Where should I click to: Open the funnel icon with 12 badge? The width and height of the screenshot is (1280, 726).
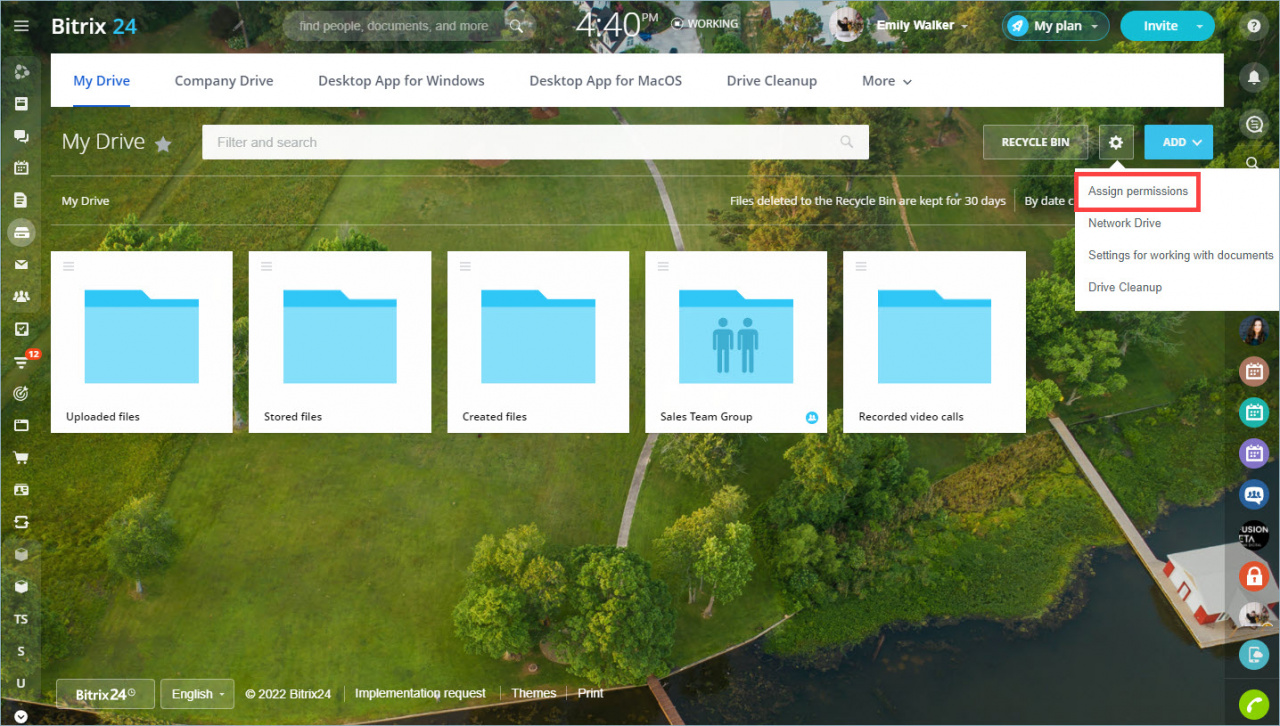tap(23, 361)
